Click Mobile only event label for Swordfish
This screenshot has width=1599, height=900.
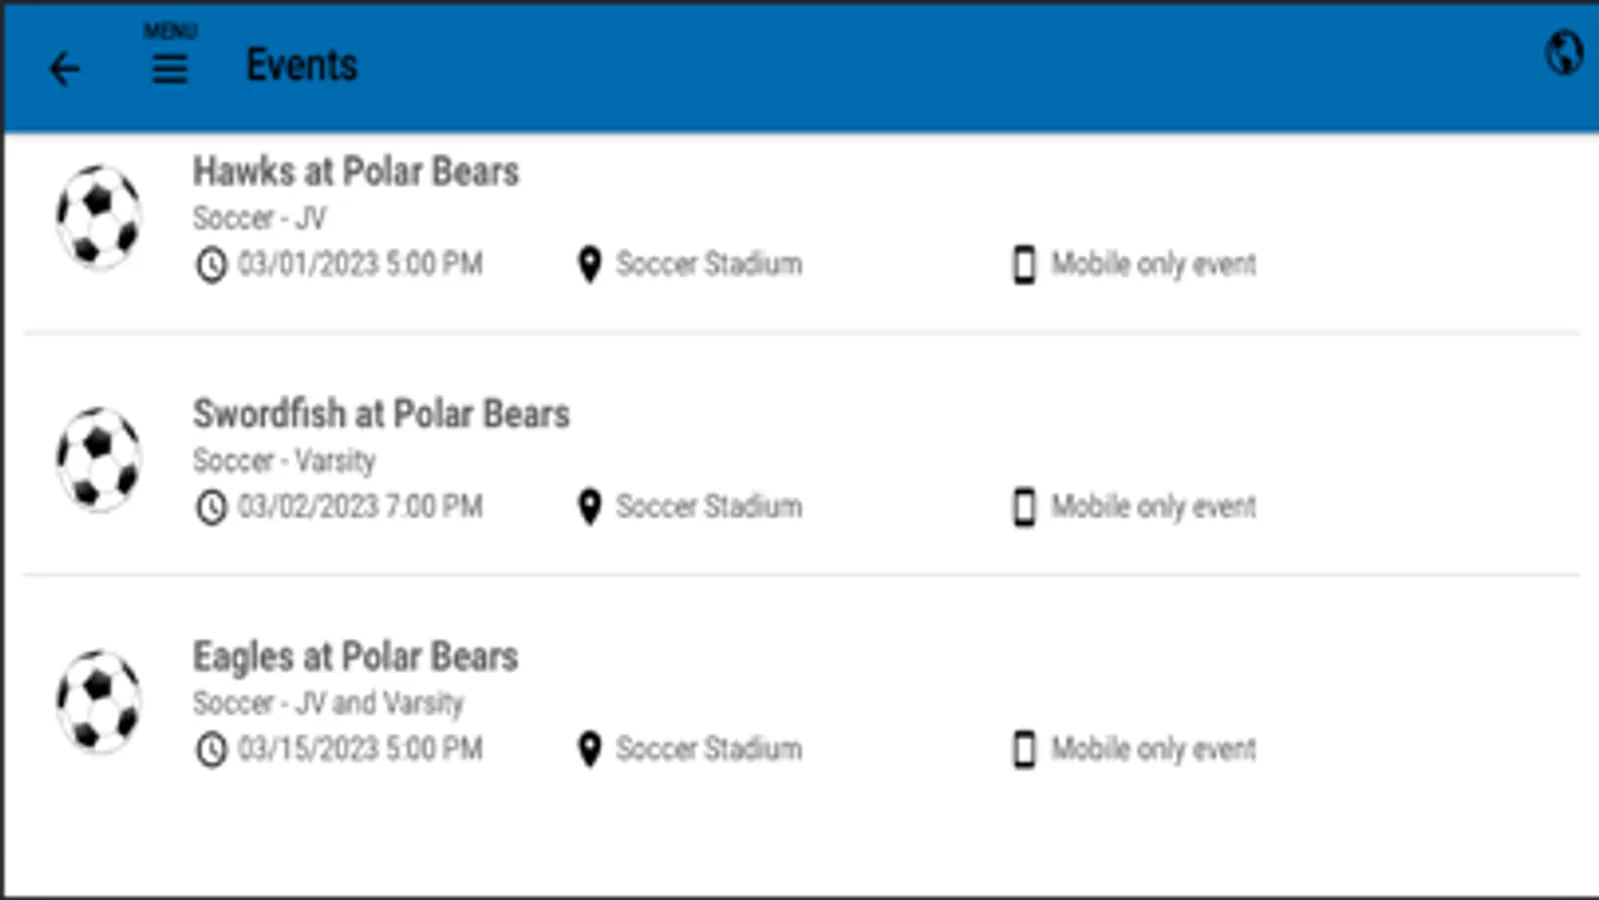click(x=1153, y=507)
